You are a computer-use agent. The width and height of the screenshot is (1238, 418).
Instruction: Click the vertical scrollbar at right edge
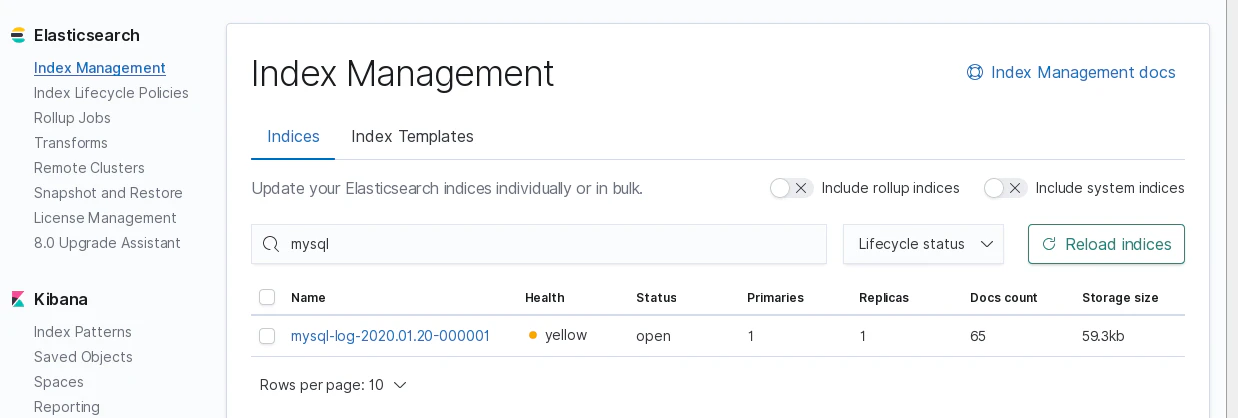[1232, 209]
